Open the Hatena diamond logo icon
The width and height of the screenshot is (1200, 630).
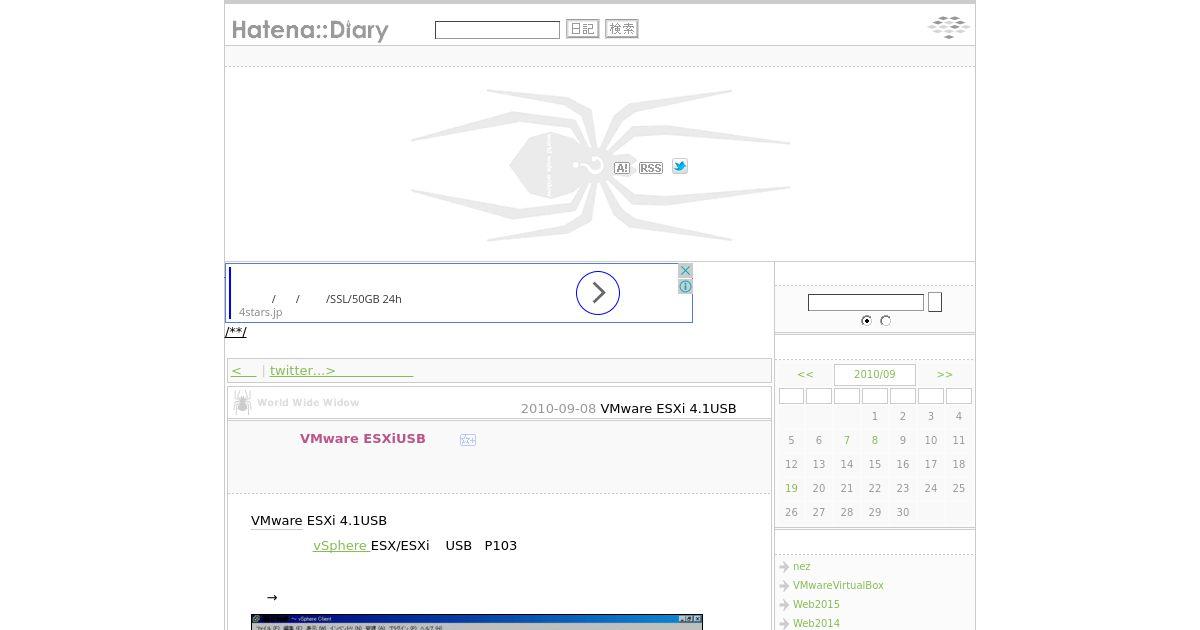(949, 27)
